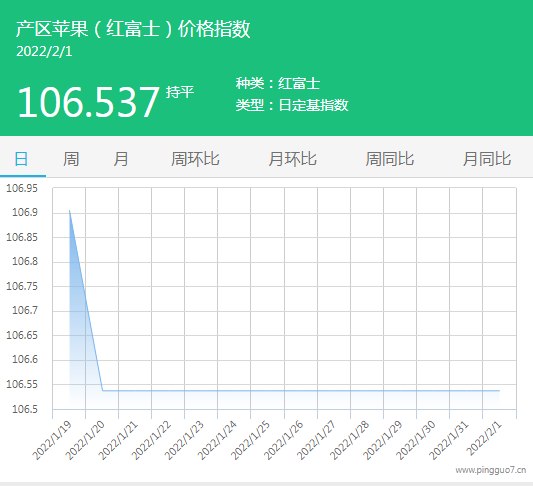Select the 日 daily tab
The height and width of the screenshot is (486, 533).
pos(21,159)
